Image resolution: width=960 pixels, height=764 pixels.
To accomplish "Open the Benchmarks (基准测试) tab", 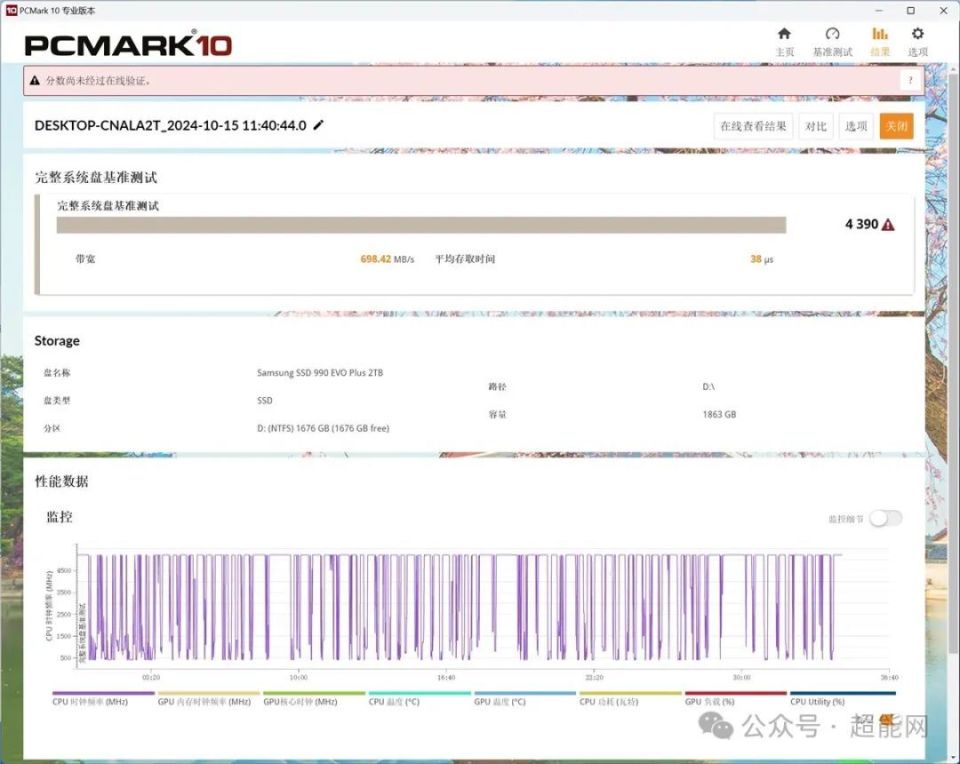I will 832,42.
